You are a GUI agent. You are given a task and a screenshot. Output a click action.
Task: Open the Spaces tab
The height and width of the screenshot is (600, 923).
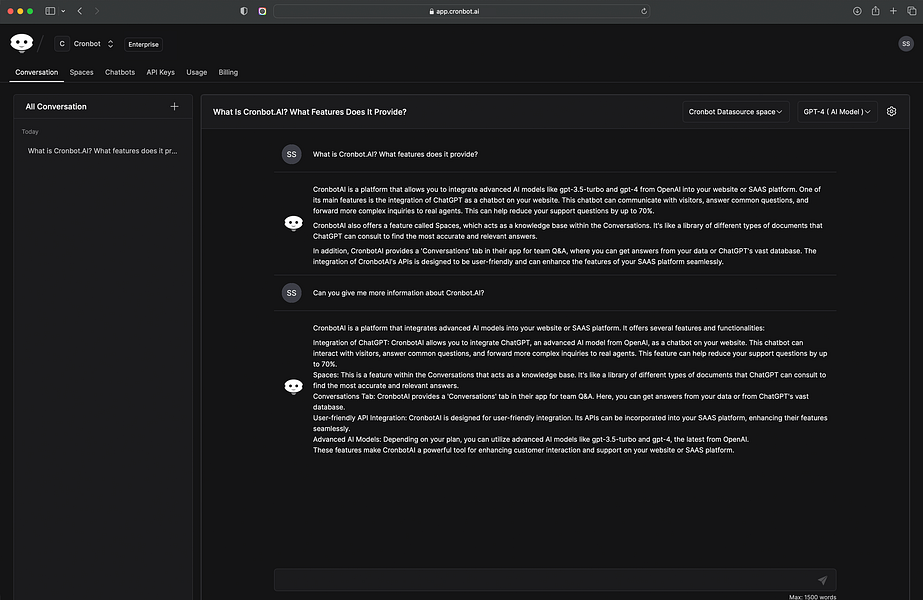click(81, 72)
